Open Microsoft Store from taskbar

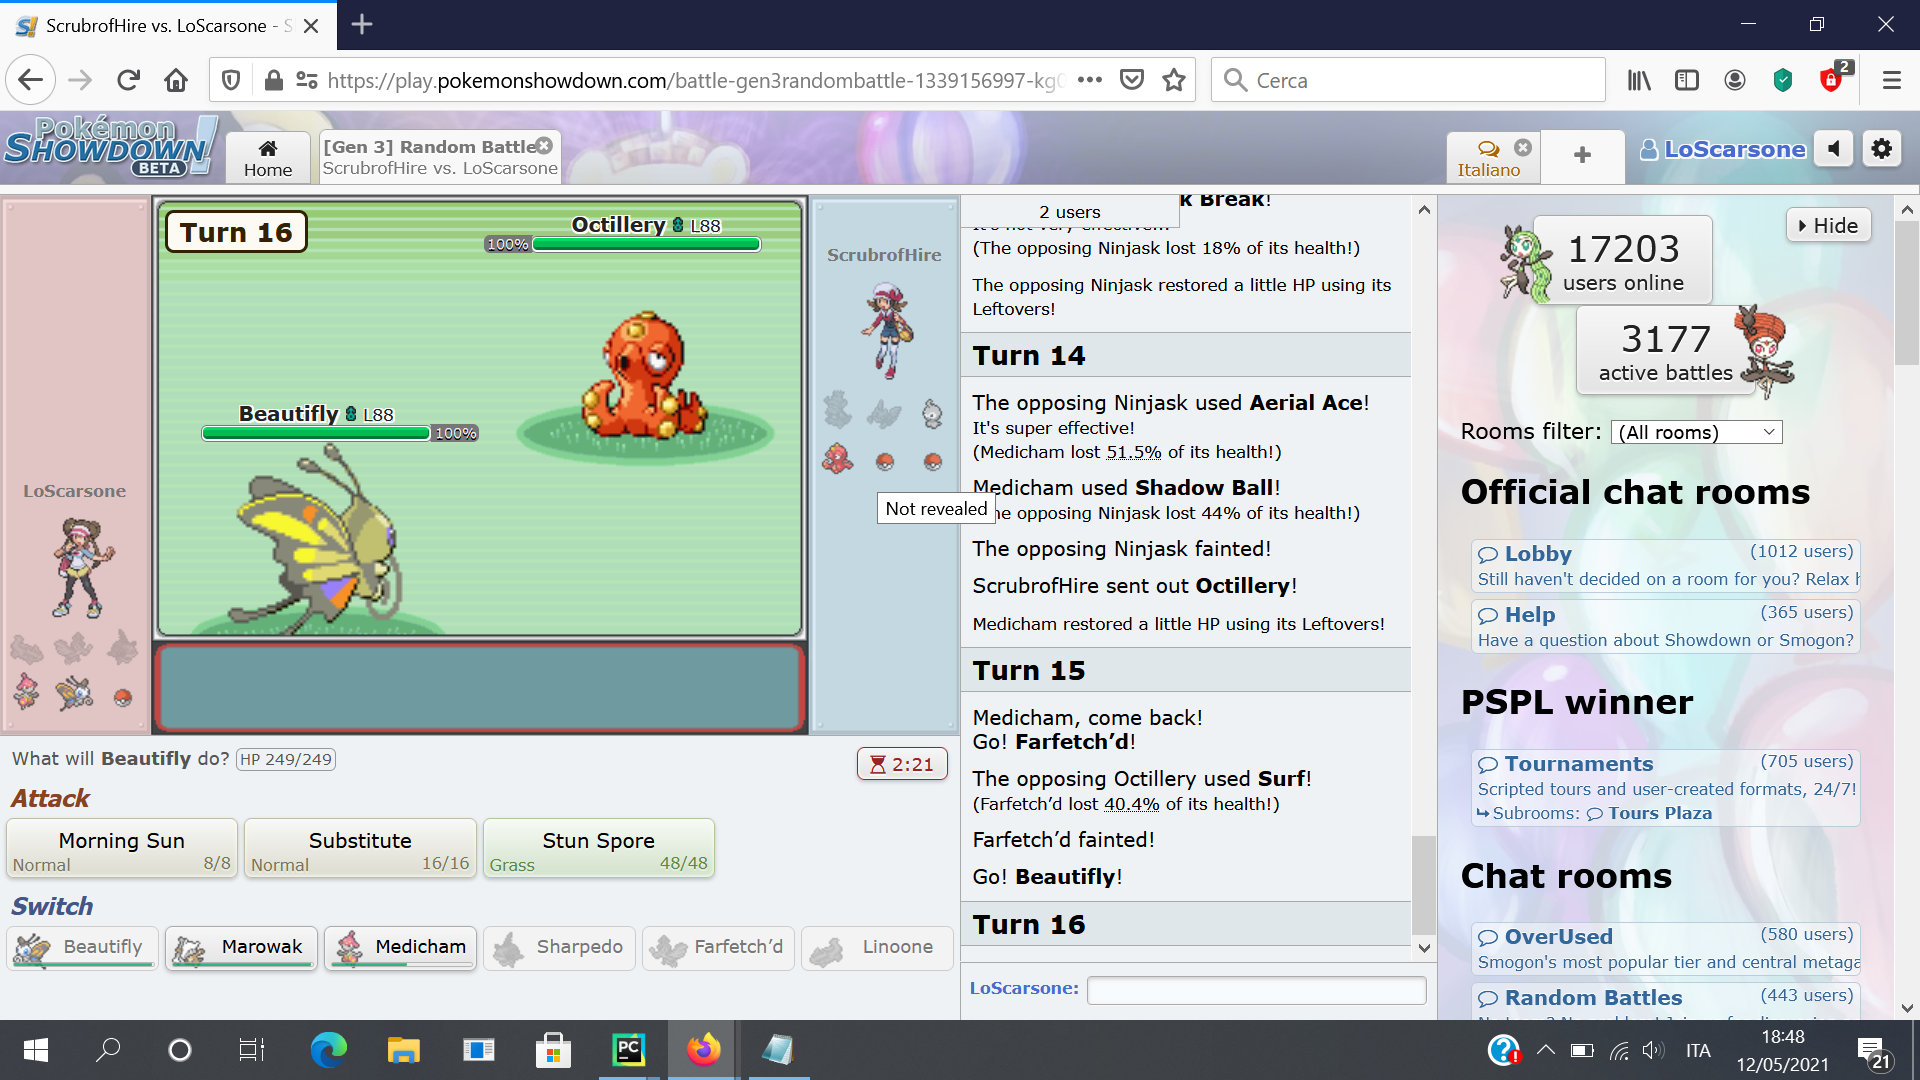coord(553,1050)
